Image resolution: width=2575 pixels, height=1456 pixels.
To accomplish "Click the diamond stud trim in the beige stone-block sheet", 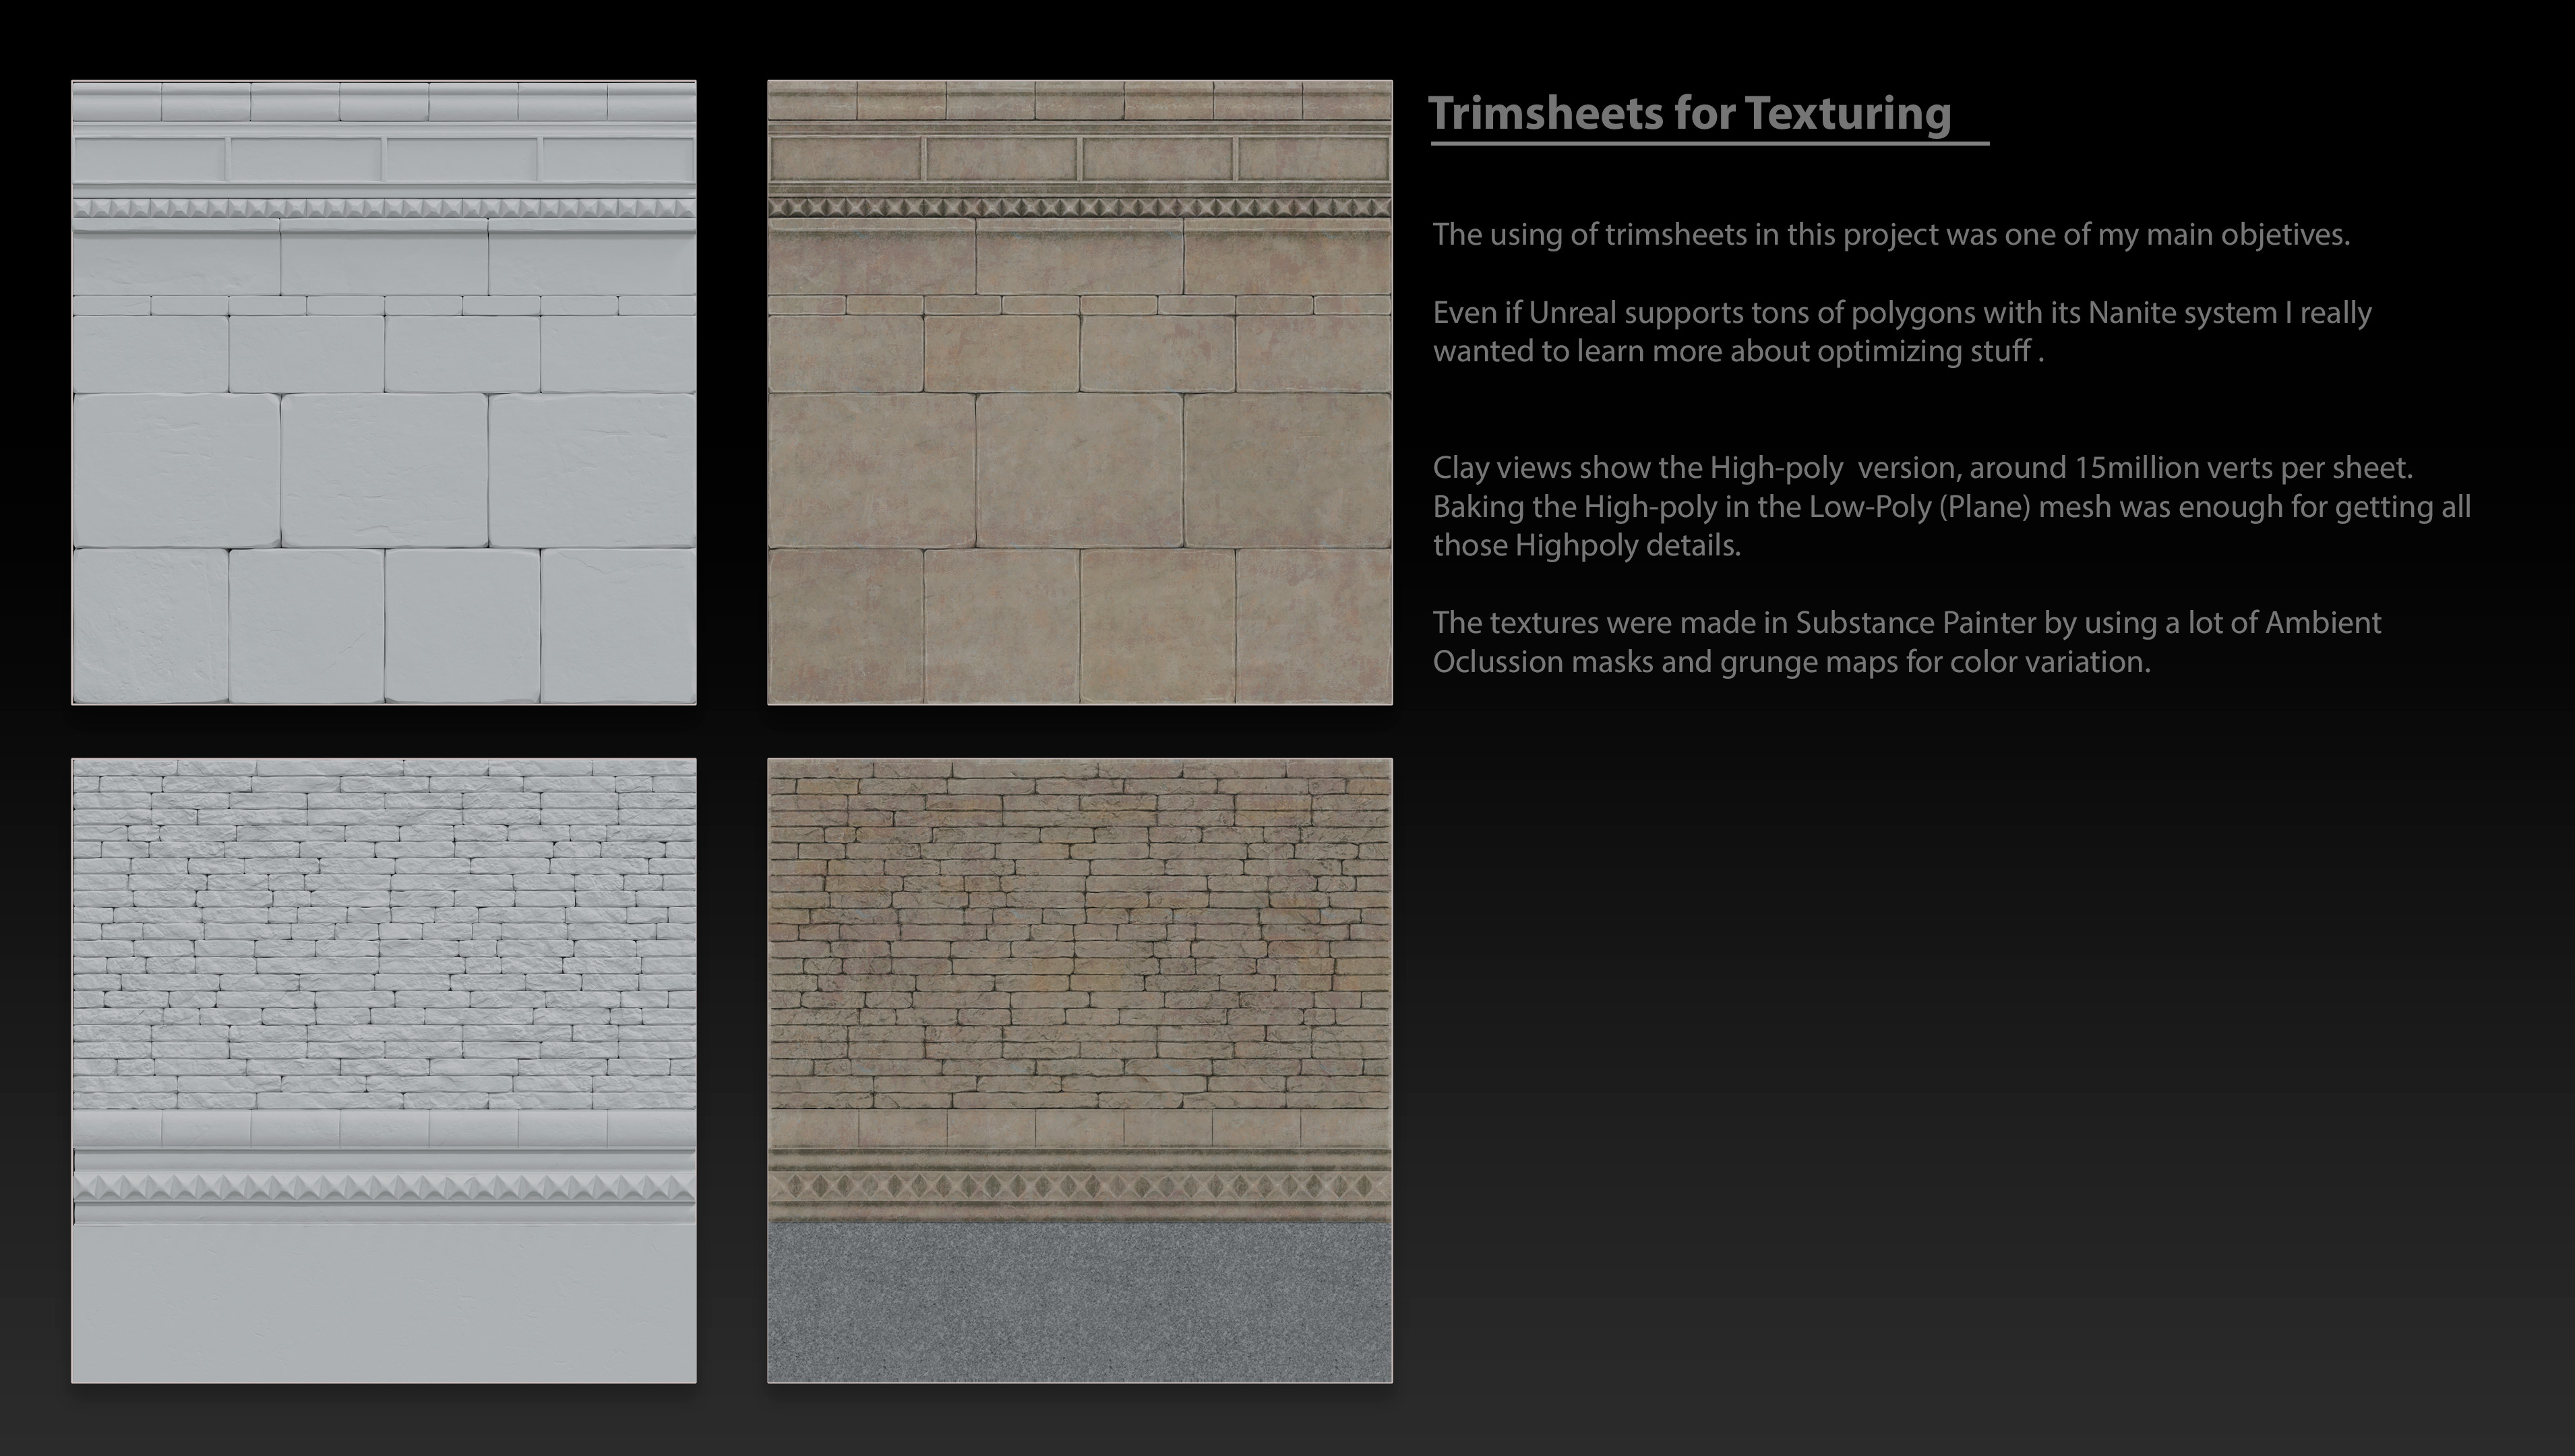I will [x=1079, y=208].
